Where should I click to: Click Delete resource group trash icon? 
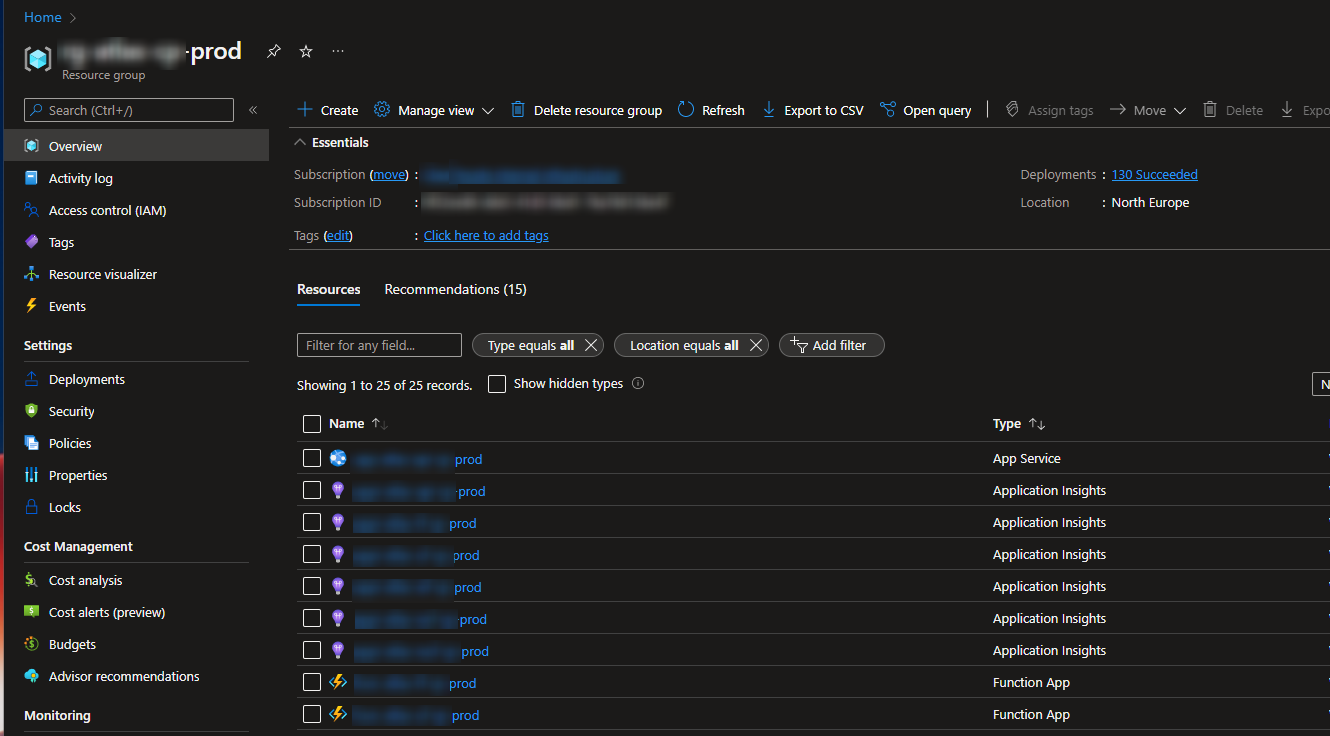[x=518, y=110]
